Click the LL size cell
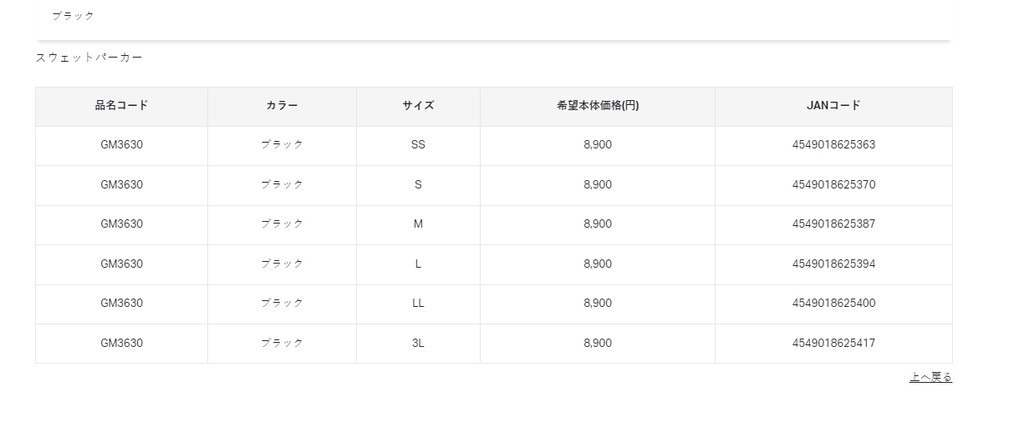The image size is (1024, 422). [x=418, y=303]
